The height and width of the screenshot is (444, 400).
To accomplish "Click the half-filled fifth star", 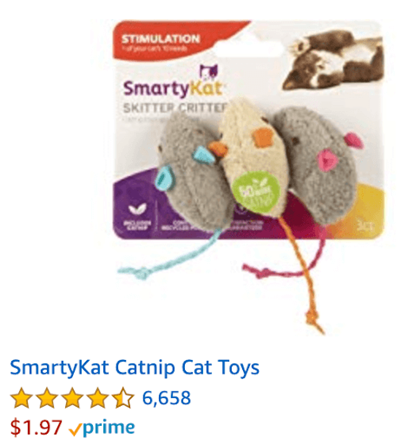I will coord(122,398).
